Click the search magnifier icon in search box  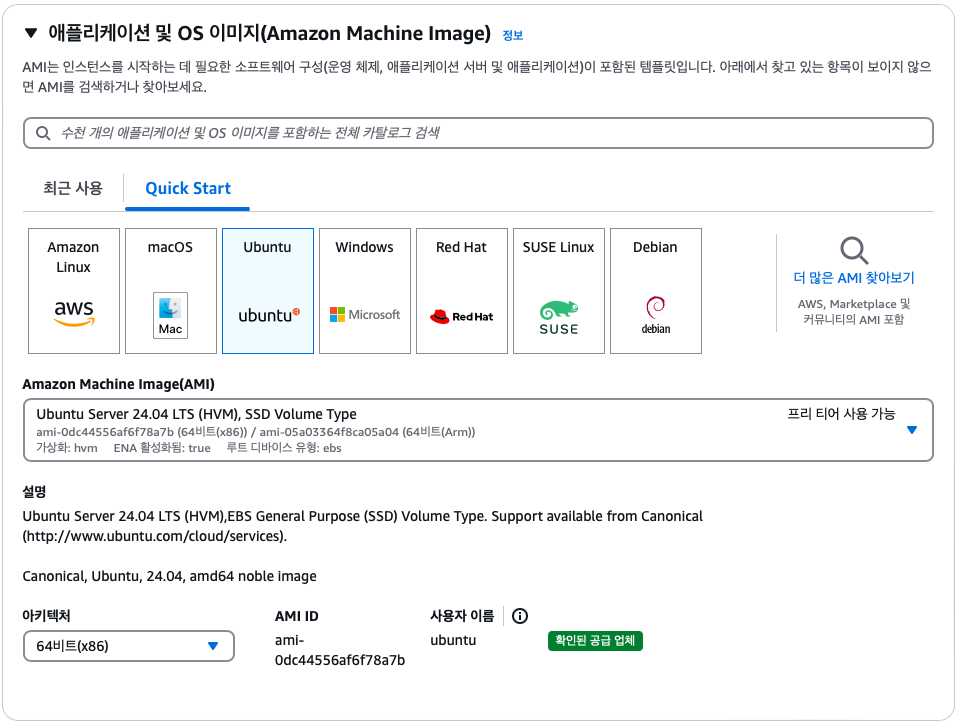point(43,133)
